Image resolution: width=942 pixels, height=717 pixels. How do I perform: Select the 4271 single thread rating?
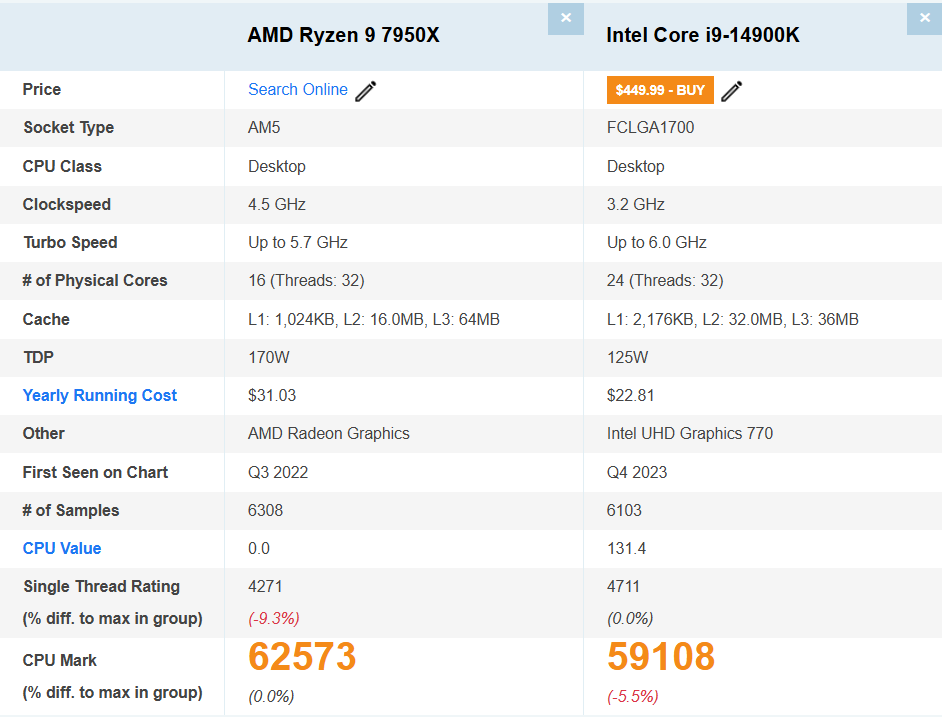[265, 587]
